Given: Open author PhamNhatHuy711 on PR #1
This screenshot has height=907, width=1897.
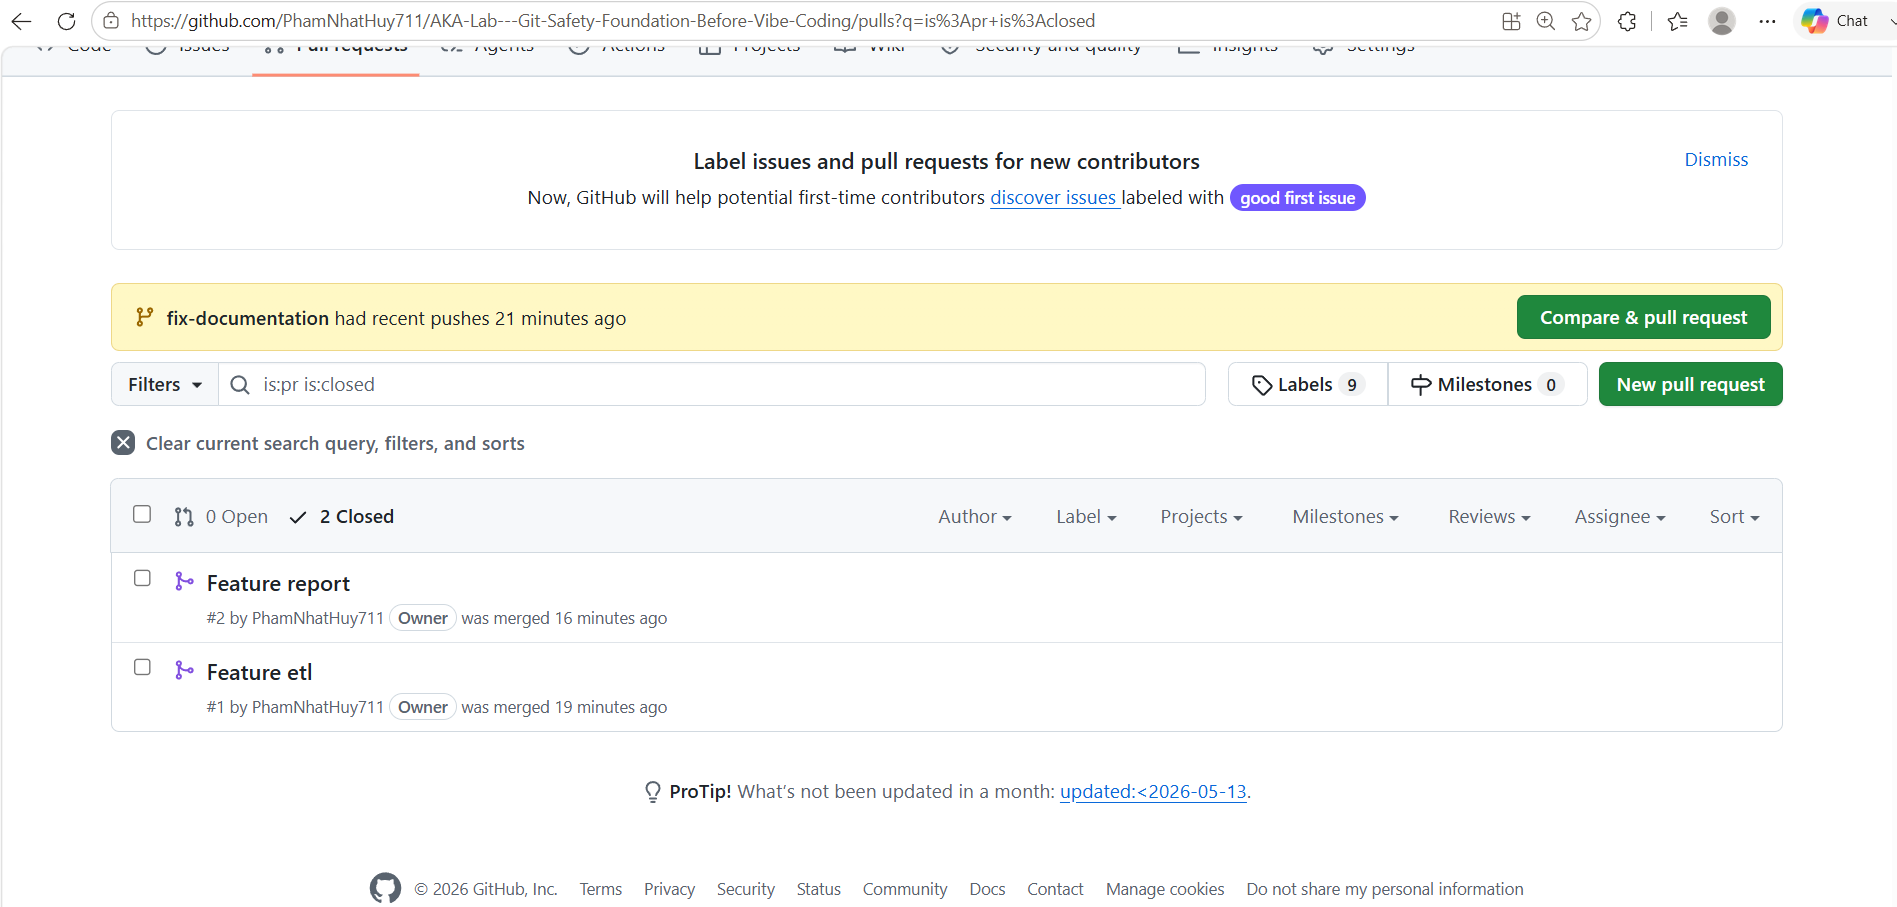Looking at the screenshot, I should 317,707.
